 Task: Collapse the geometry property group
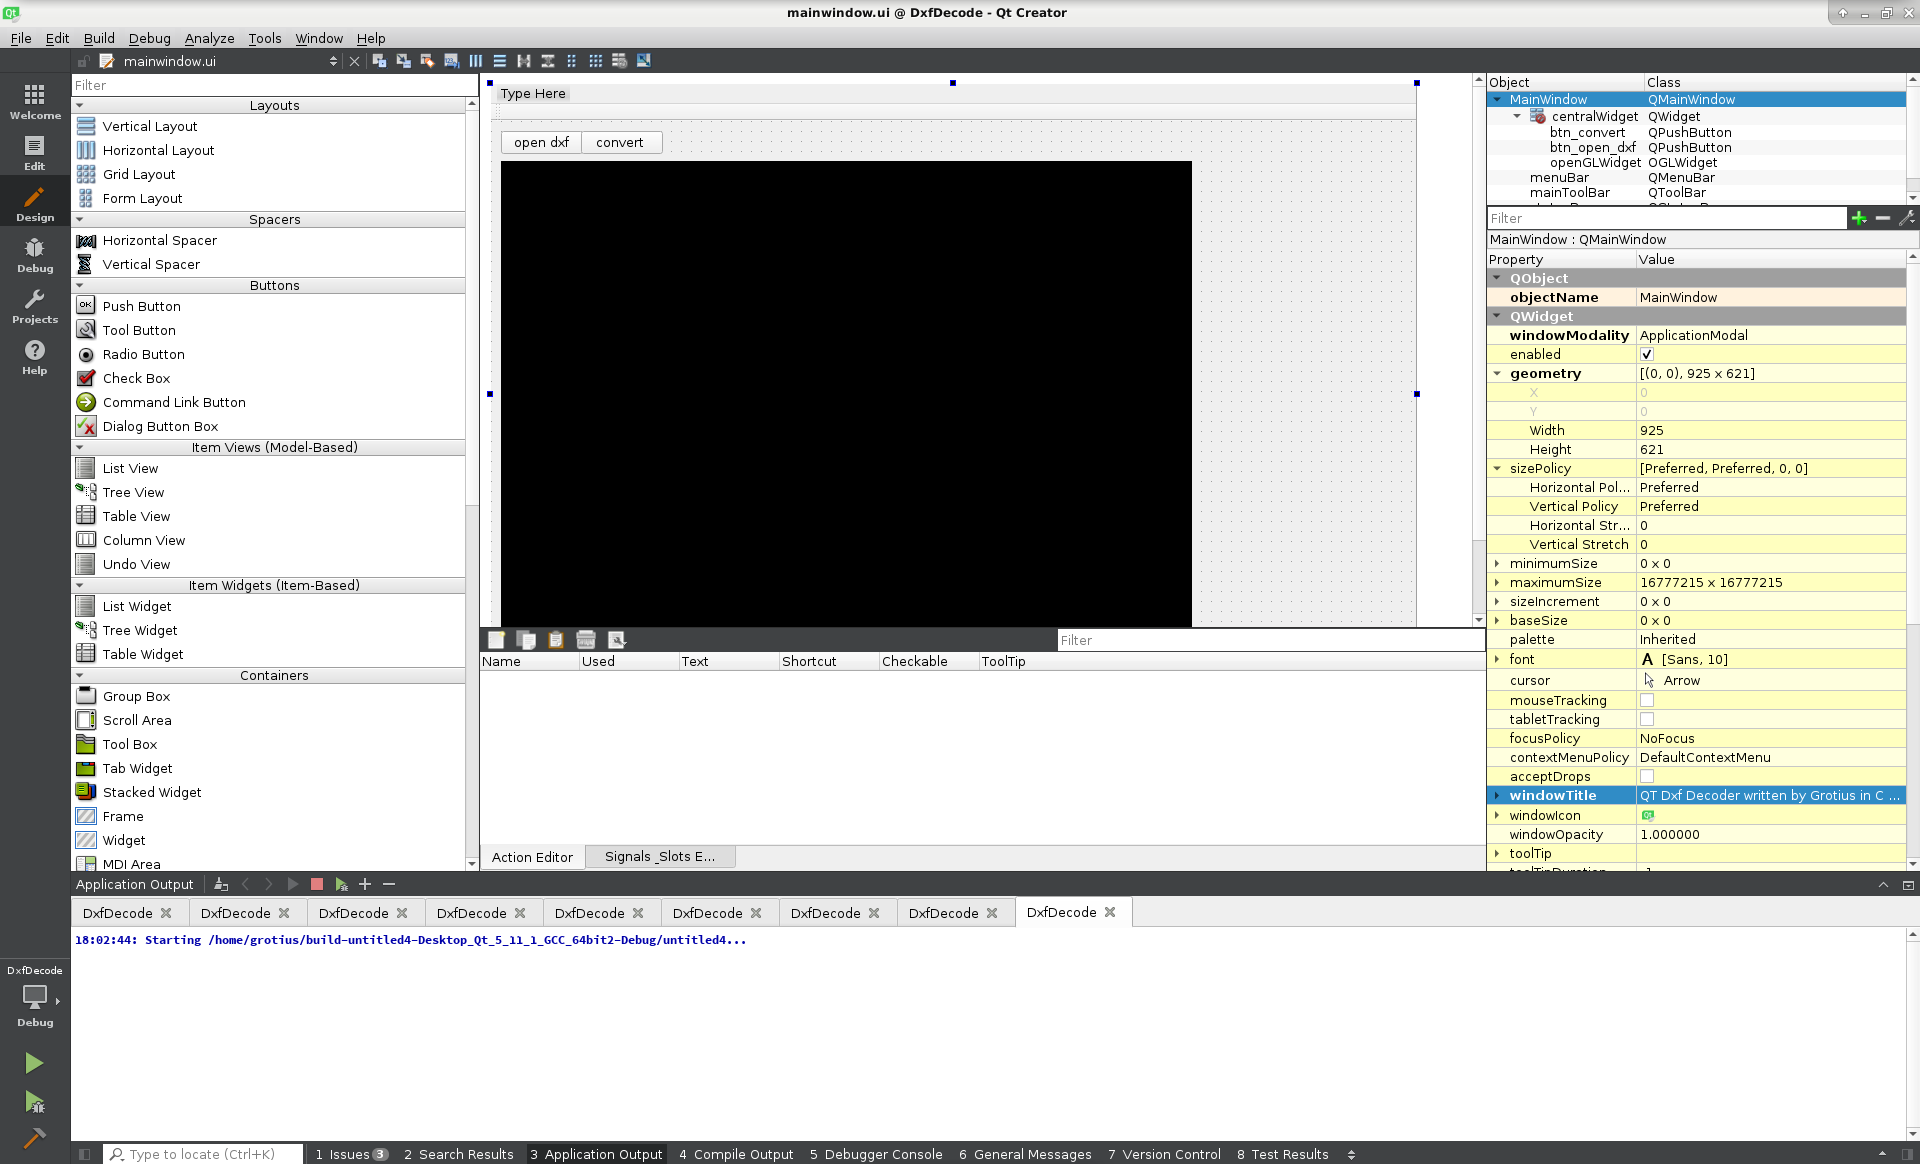pyautogui.click(x=1497, y=373)
